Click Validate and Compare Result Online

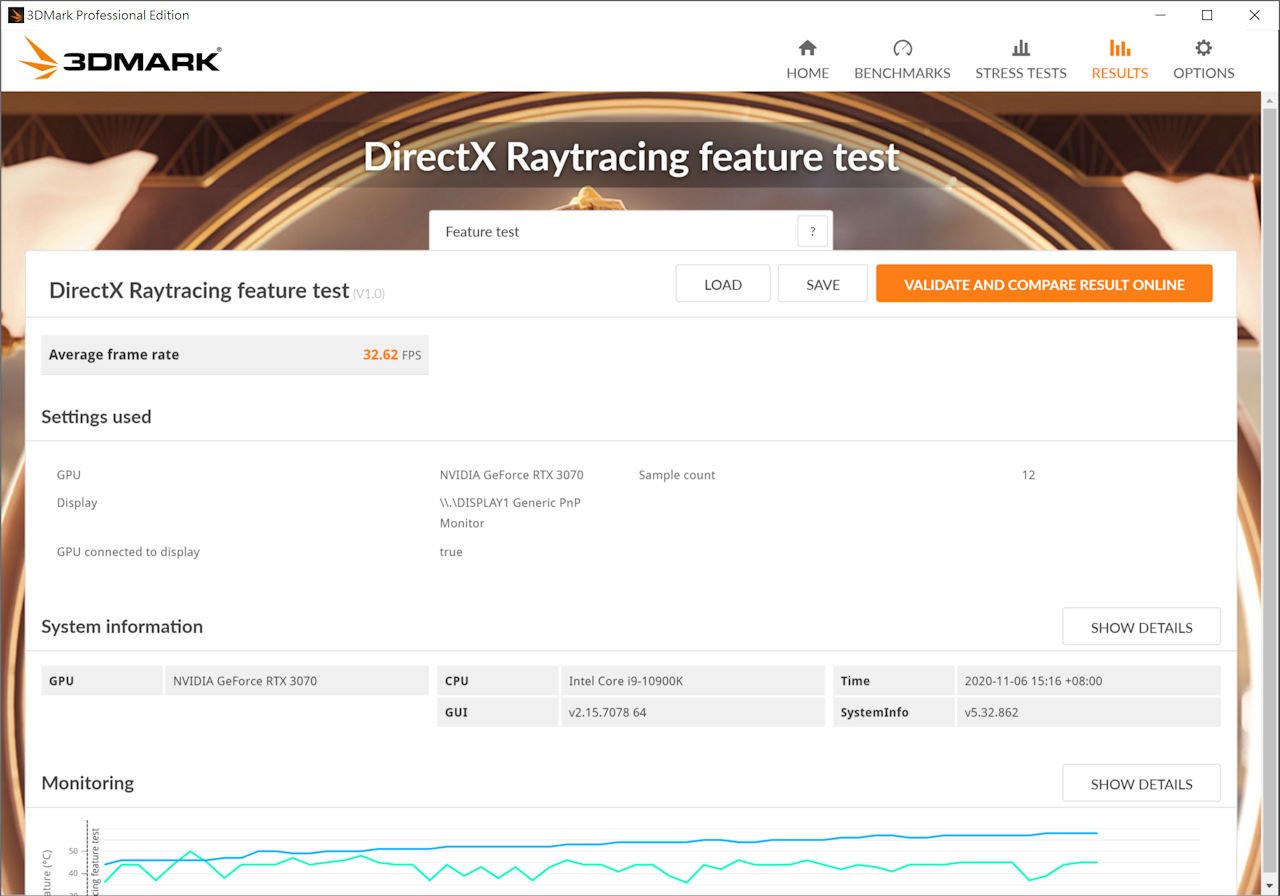tap(1044, 284)
